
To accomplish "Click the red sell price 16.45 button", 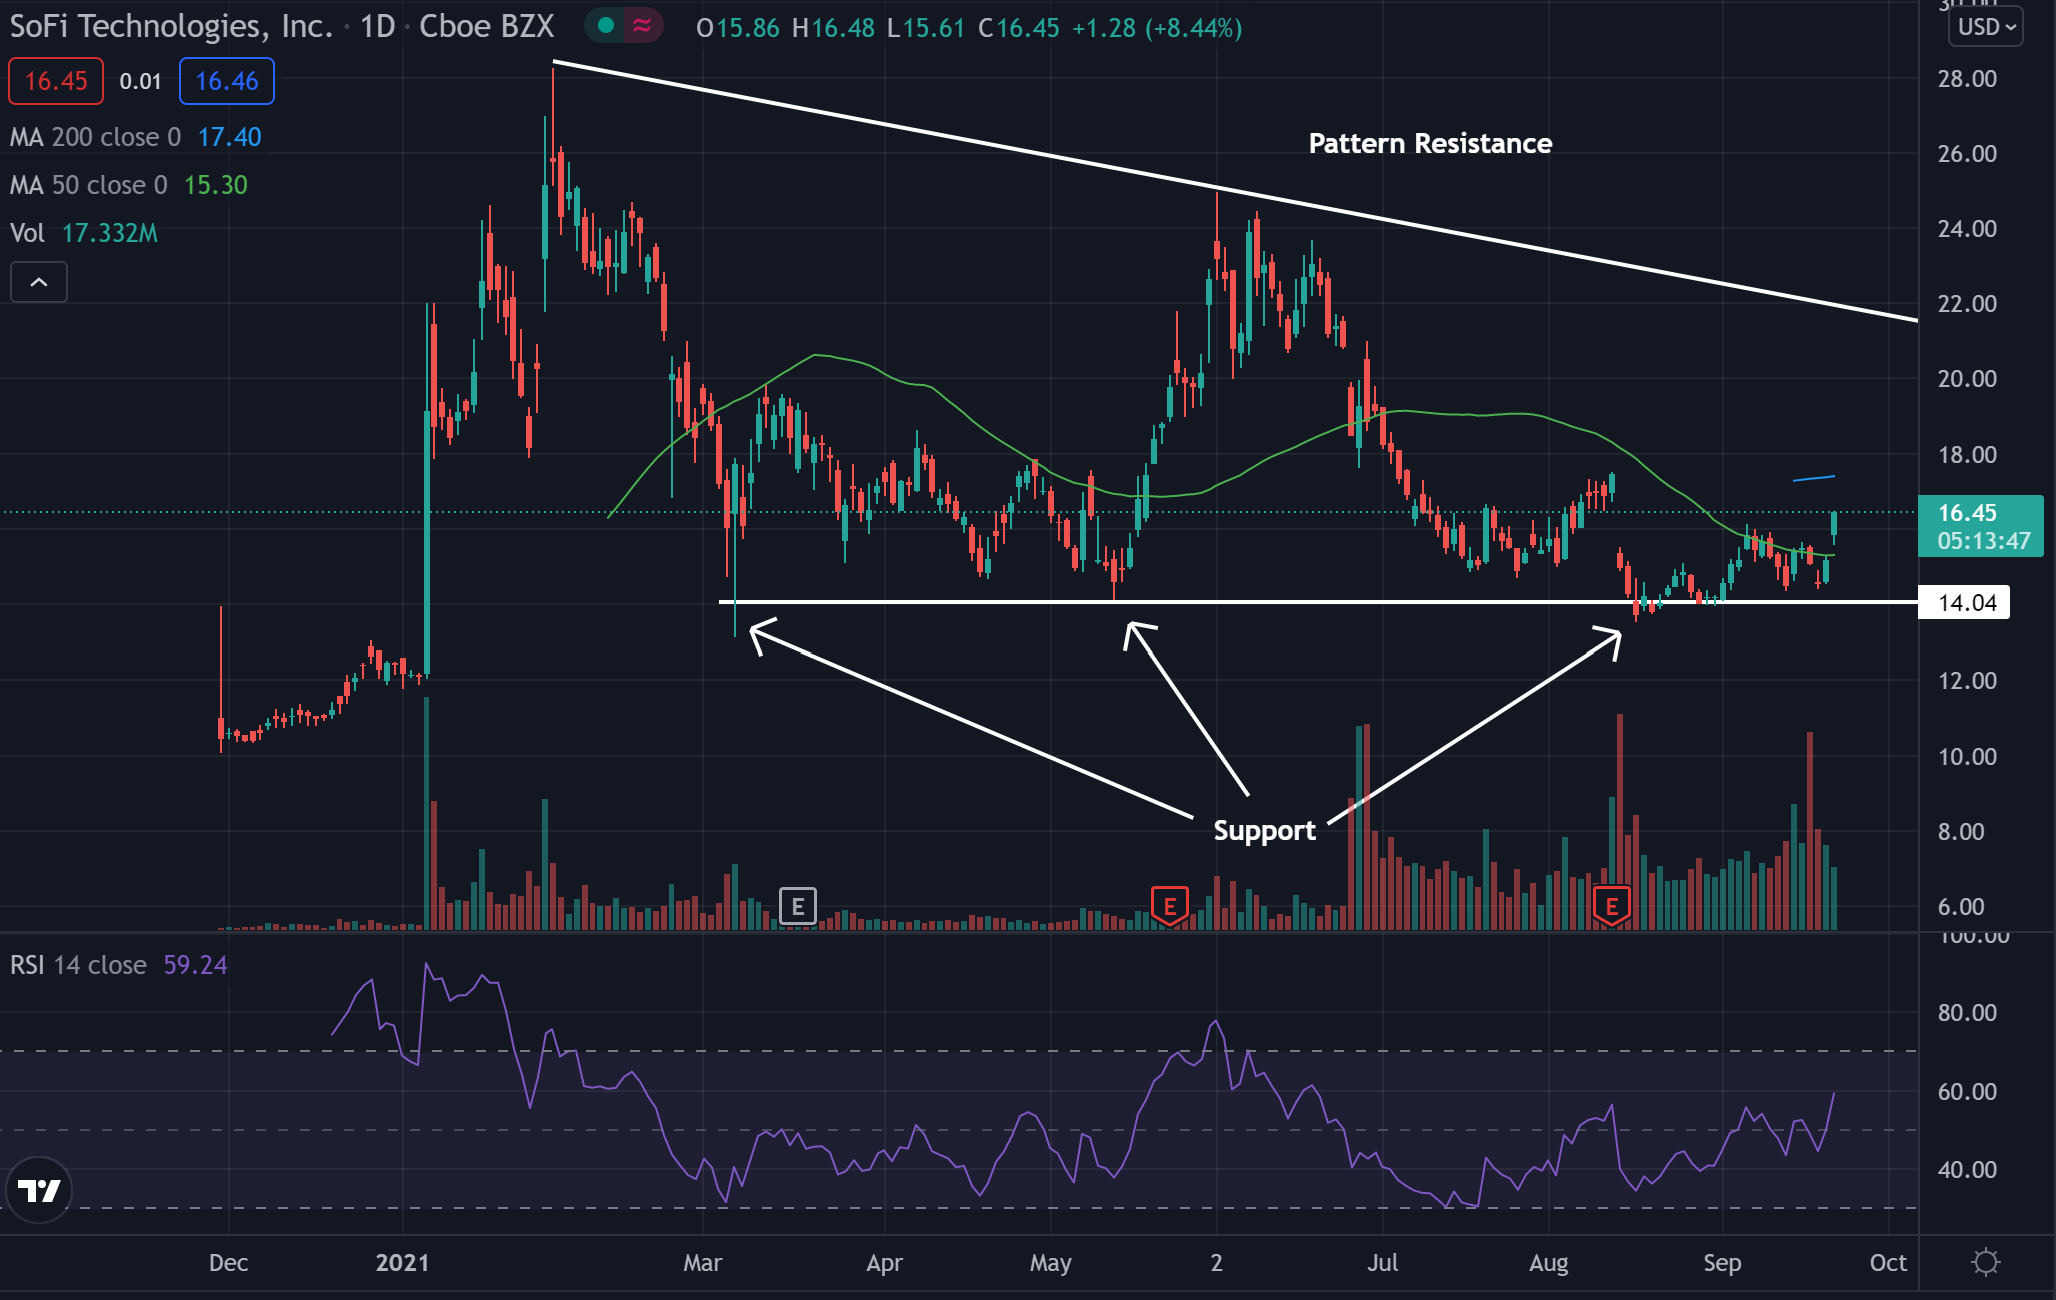I will click(x=56, y=81).
